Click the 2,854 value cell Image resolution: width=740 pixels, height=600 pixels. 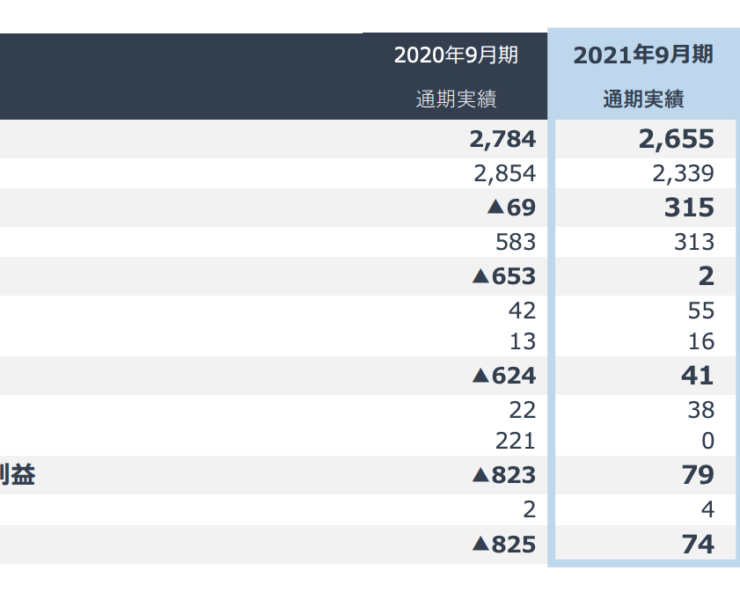(504, 173)
